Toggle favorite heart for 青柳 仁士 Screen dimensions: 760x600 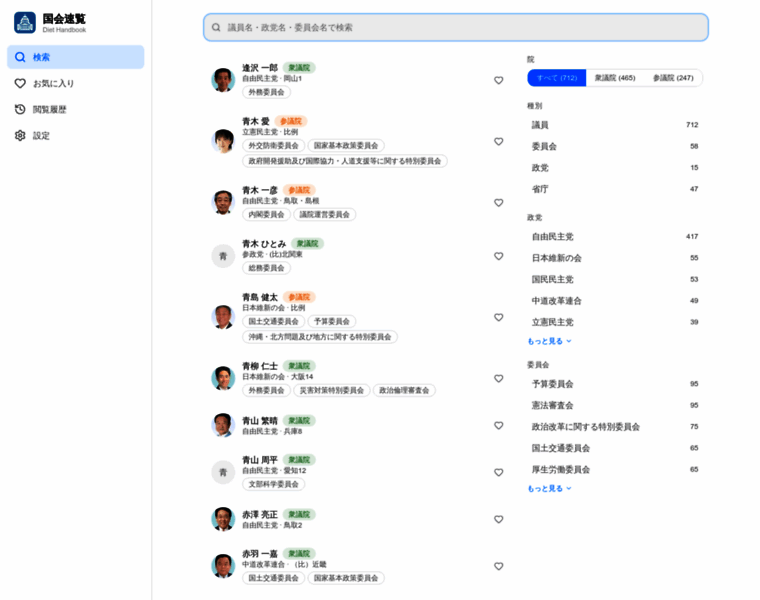click(x=498, y=378)
